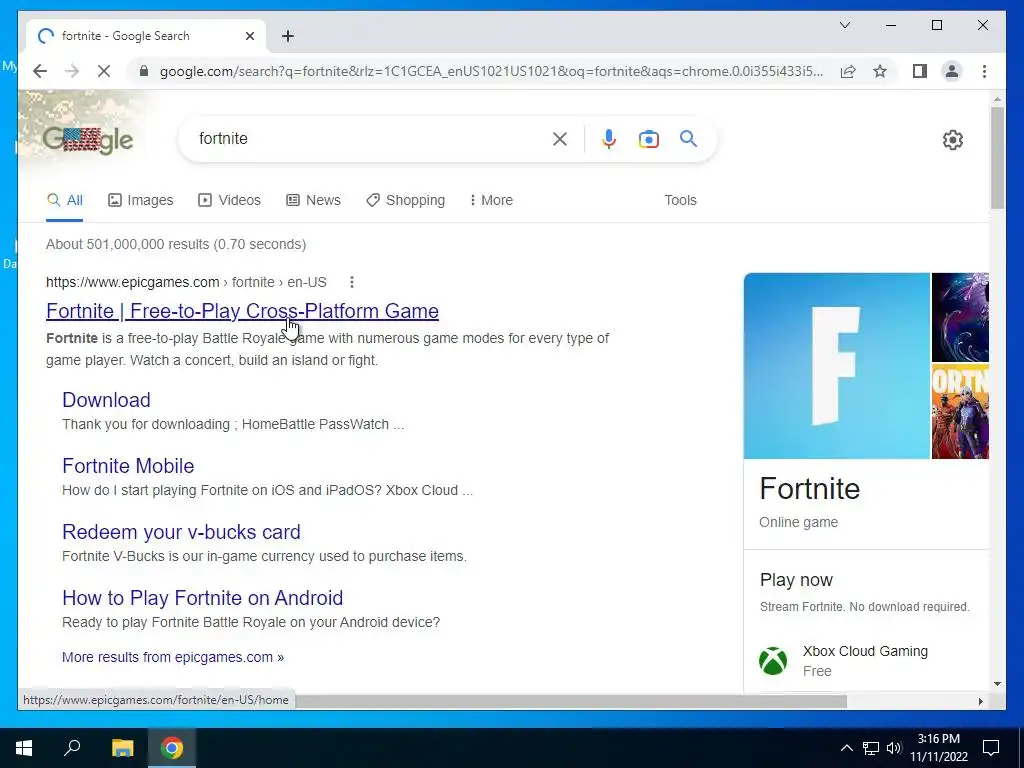1024x768 pixels.
Task: Open search Tools options
Action: pyautogui.click(x=680, y=200)
